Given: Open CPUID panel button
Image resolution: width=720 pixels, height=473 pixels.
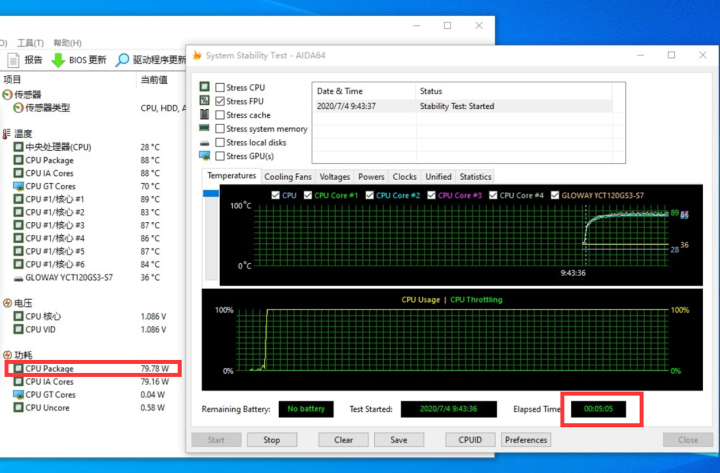Looking at the screenshot, I should pos(470,440).
